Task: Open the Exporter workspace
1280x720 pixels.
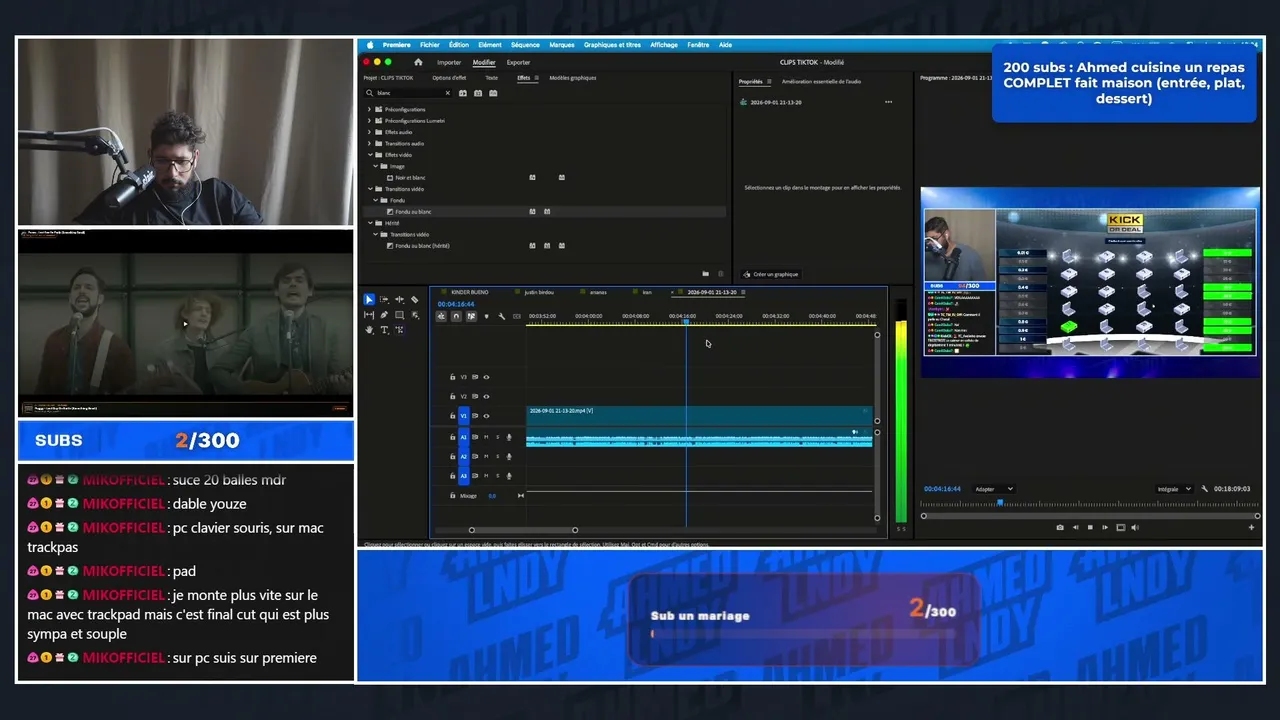Action: pos(518,62)
